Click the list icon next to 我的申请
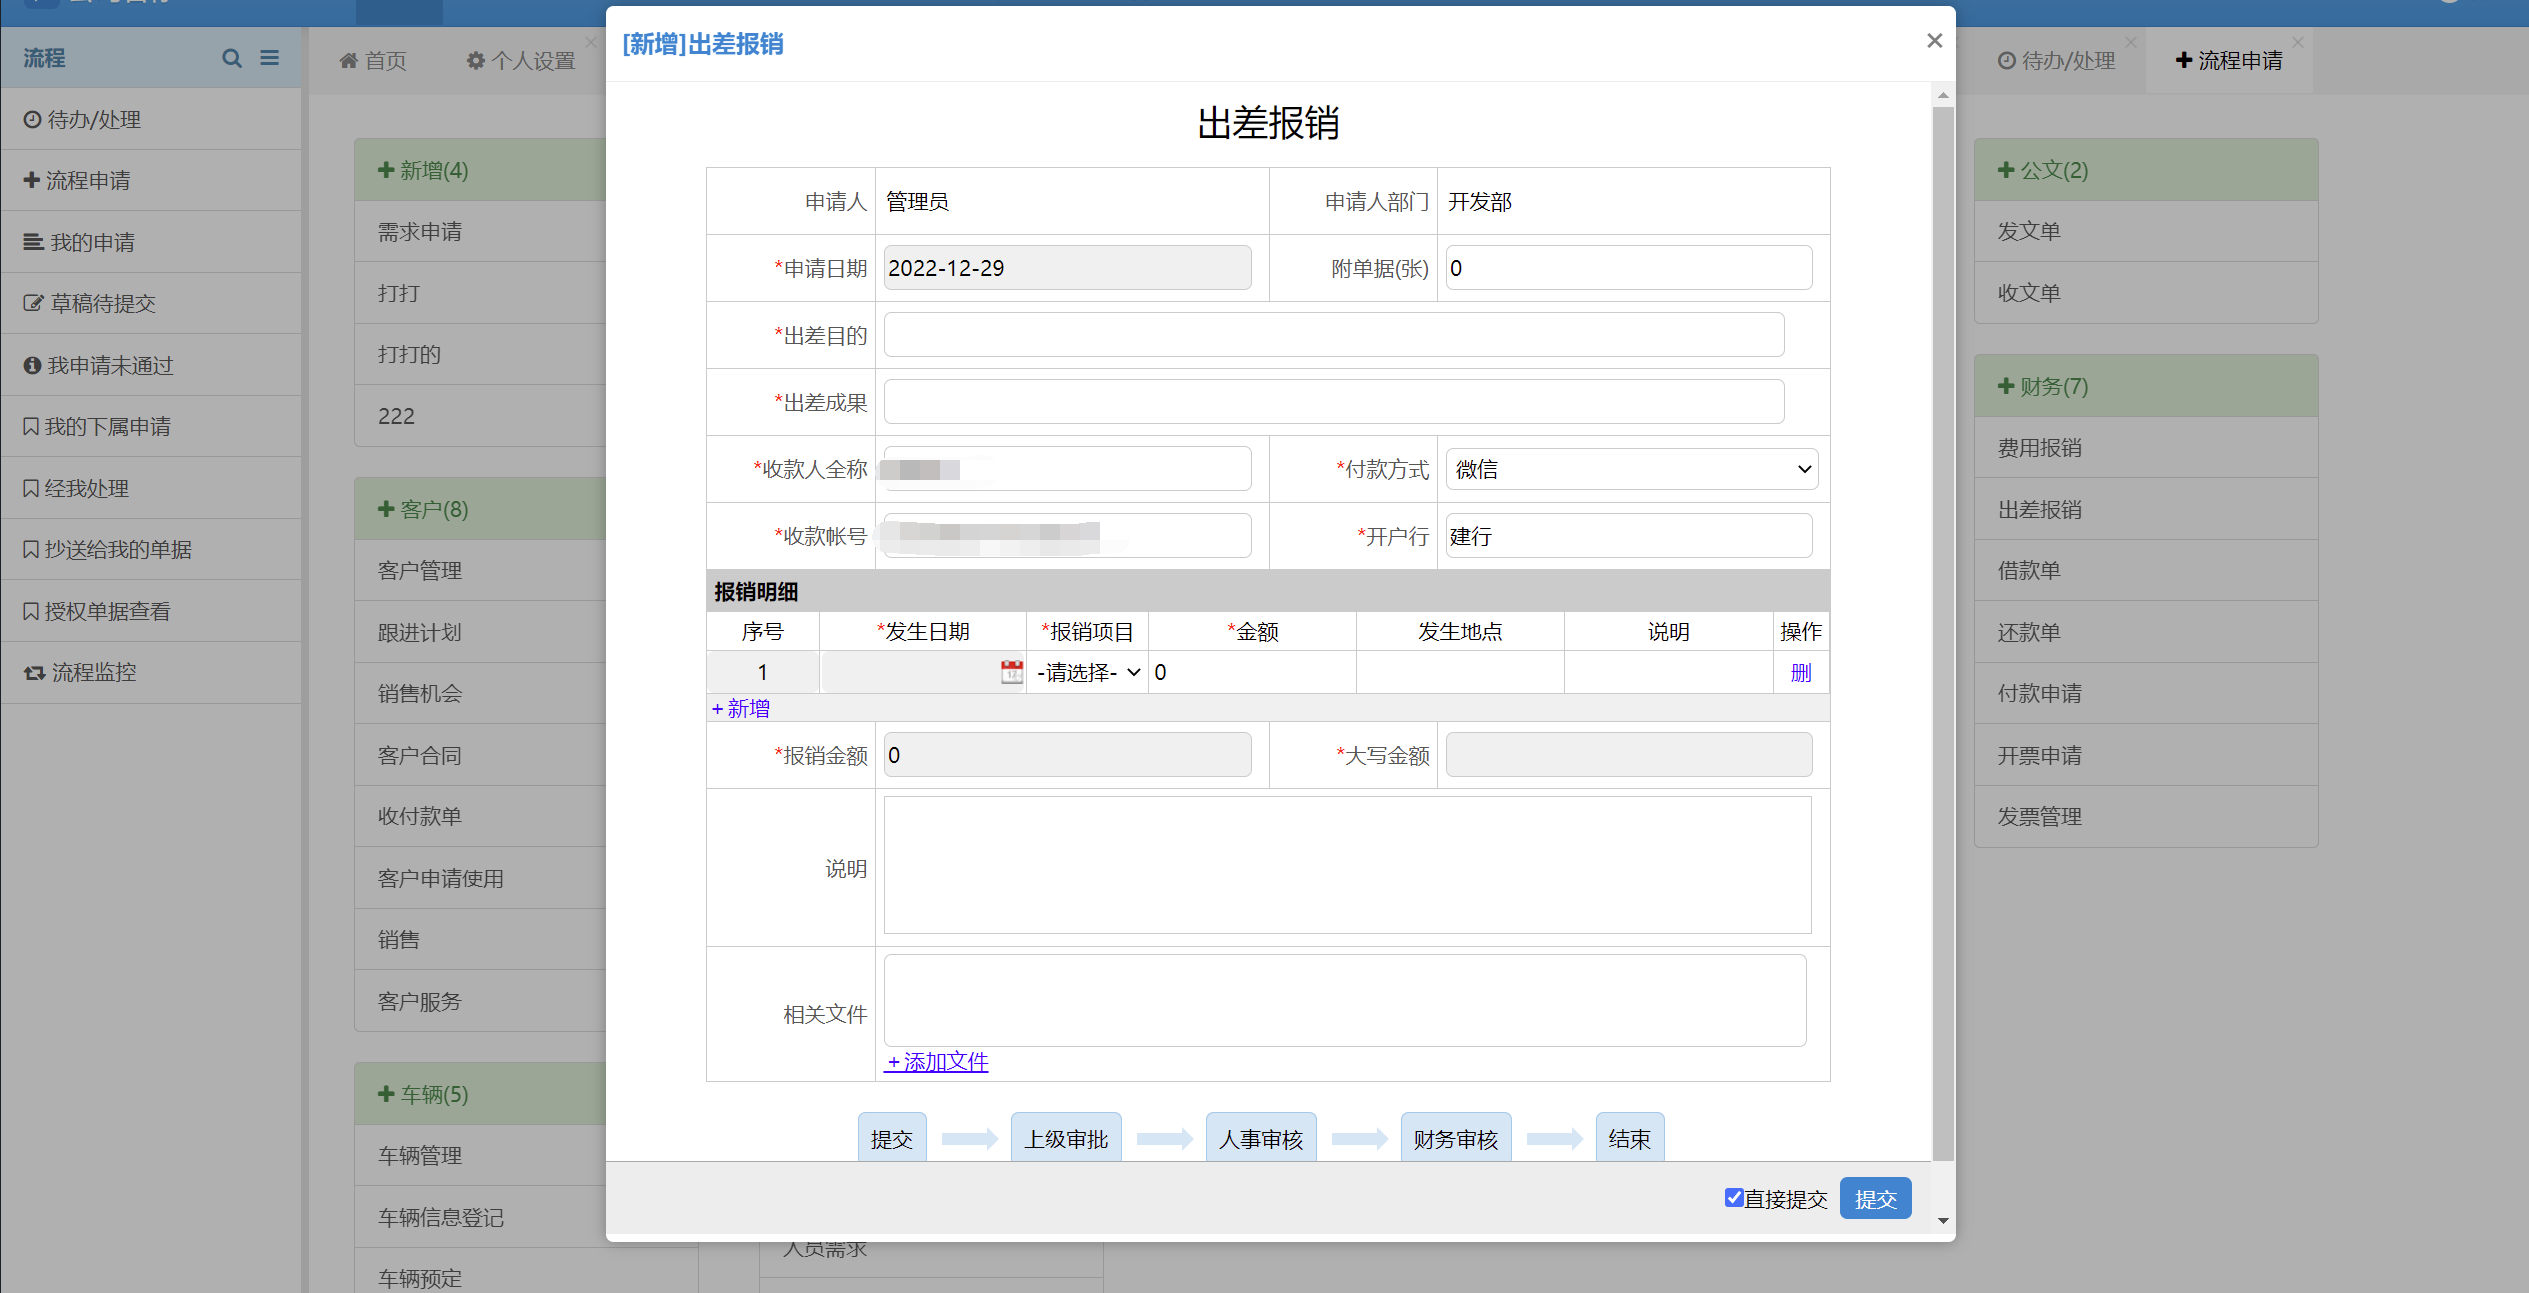Image resolution: width=2529 pixels, height=1293 pixels. tap(34, 242)
